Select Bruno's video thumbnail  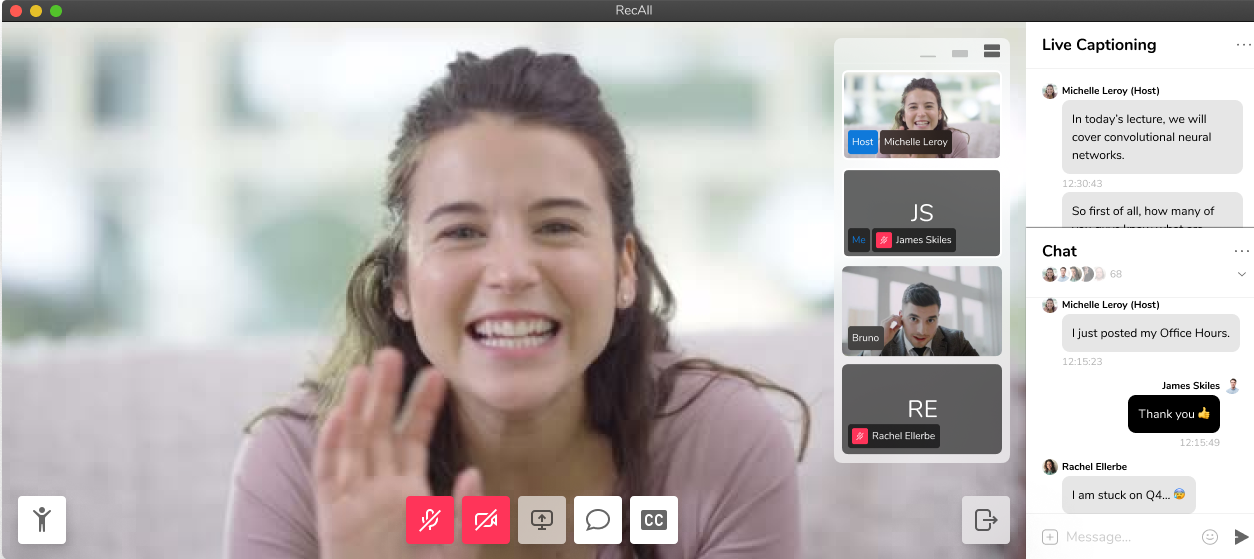[x=922, y=311]
